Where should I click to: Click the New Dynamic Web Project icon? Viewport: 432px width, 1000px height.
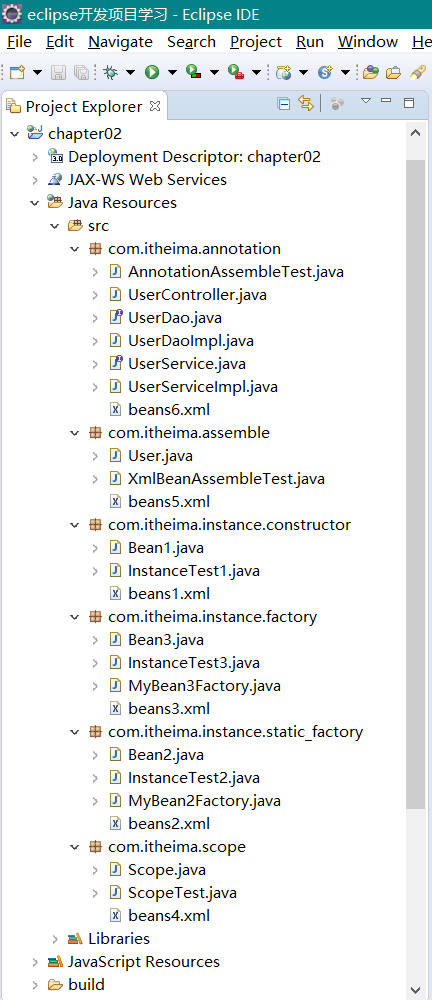(x=283, y=72)
